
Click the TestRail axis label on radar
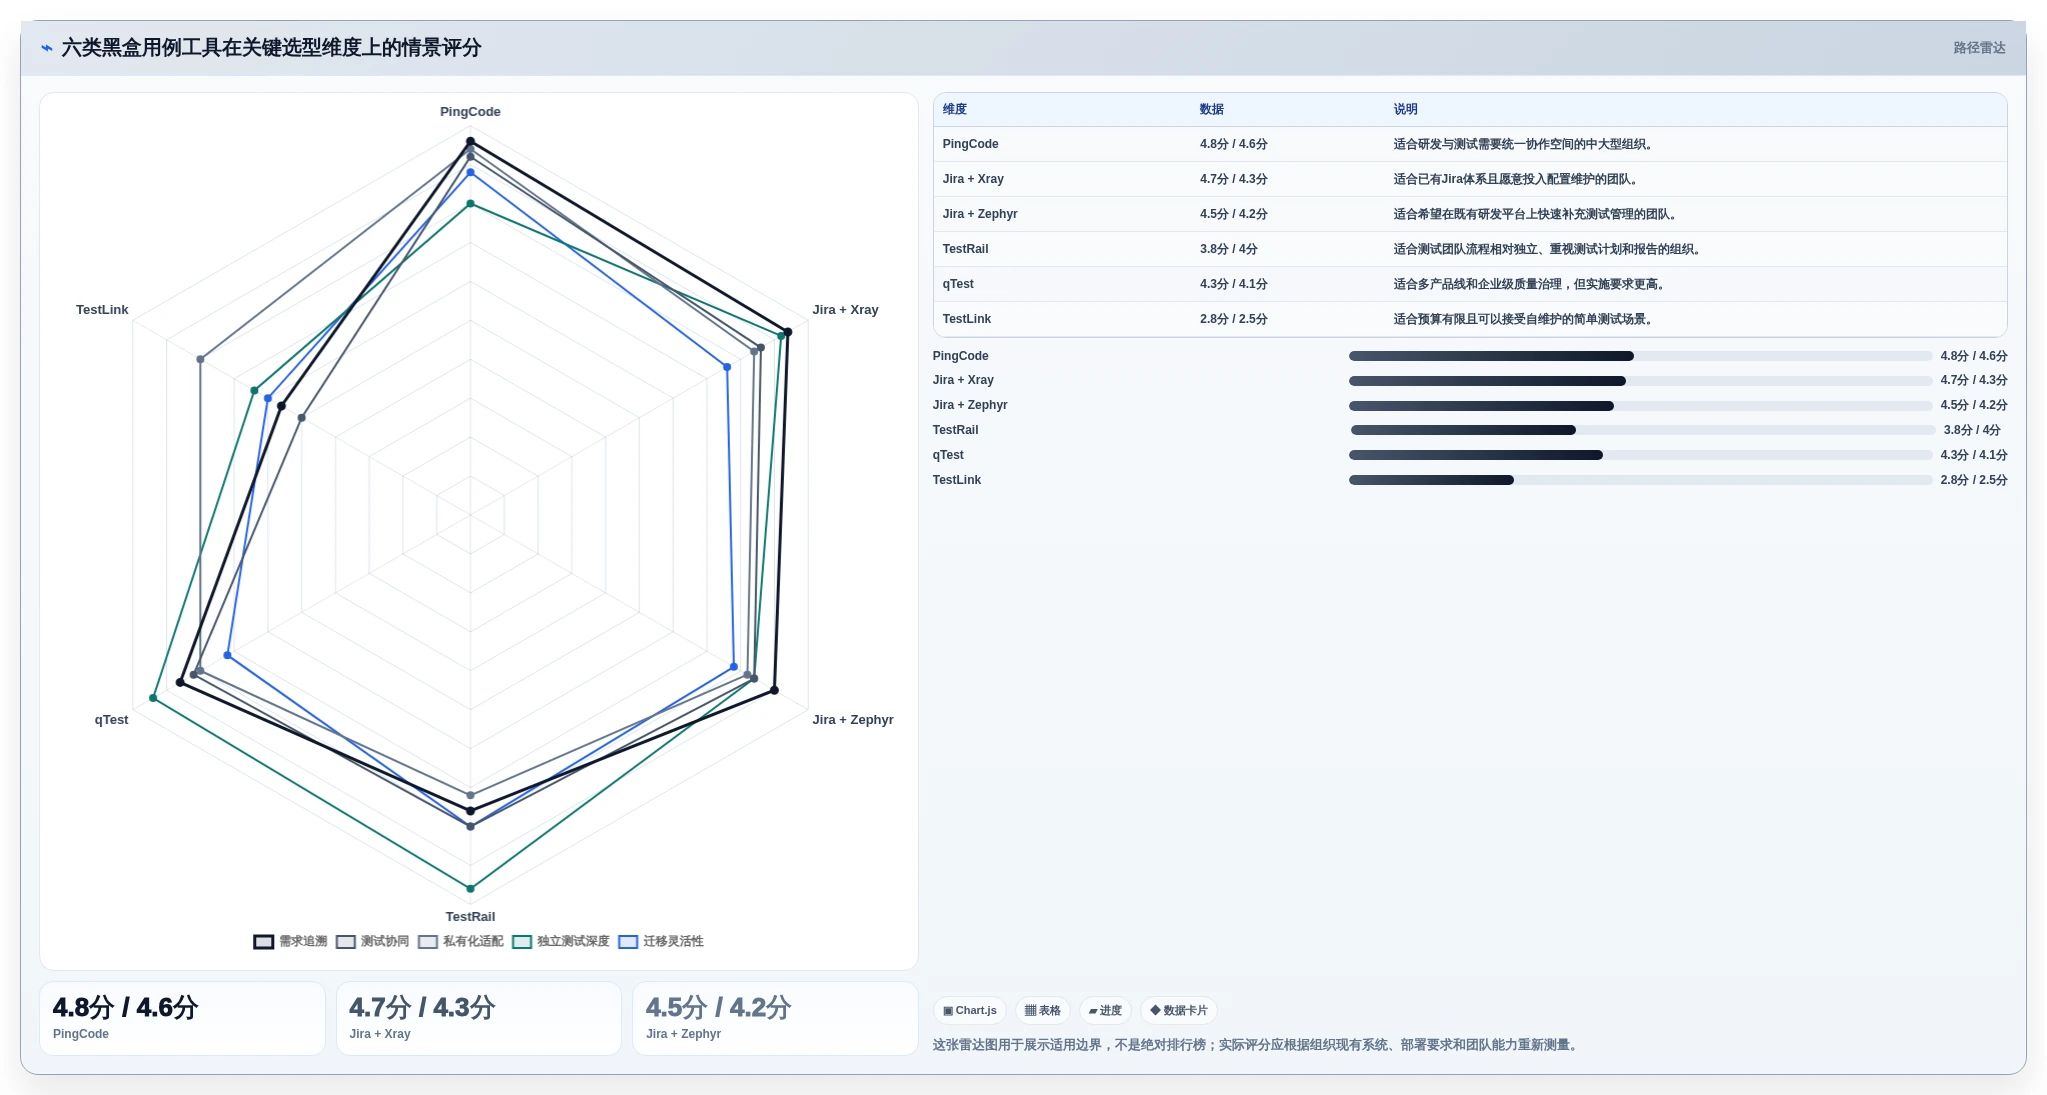(x=470, y=917)
